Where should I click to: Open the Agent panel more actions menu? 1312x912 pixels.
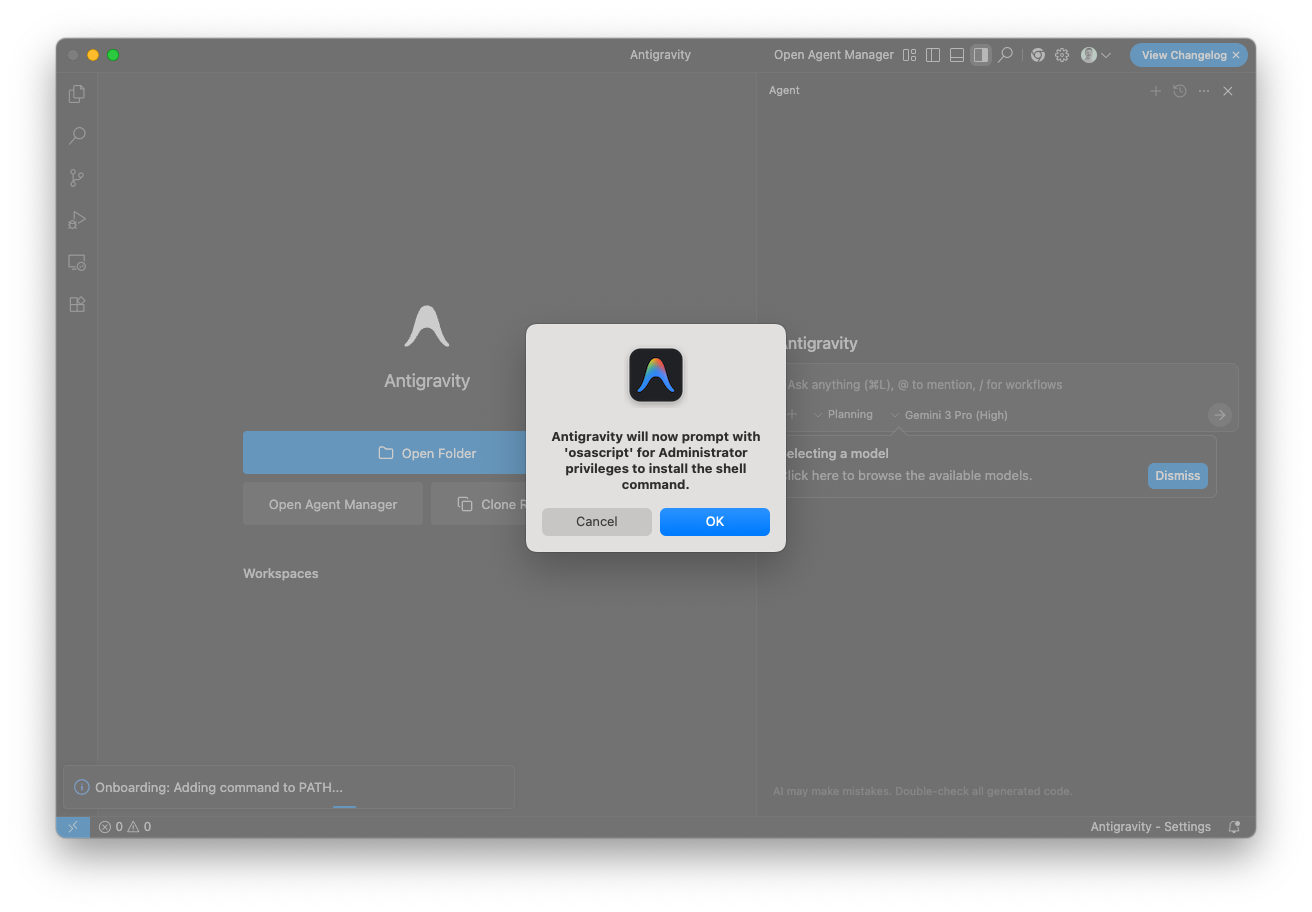pos(1204,91)
